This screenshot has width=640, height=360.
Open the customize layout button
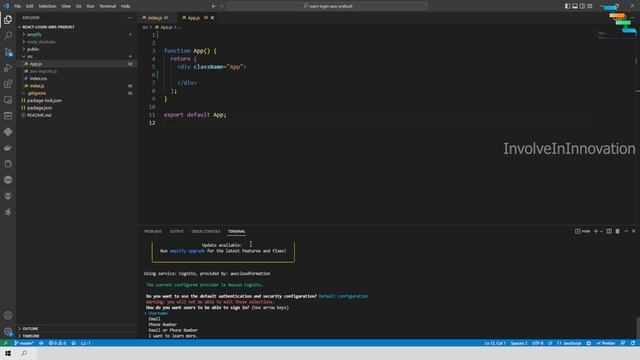590,6
